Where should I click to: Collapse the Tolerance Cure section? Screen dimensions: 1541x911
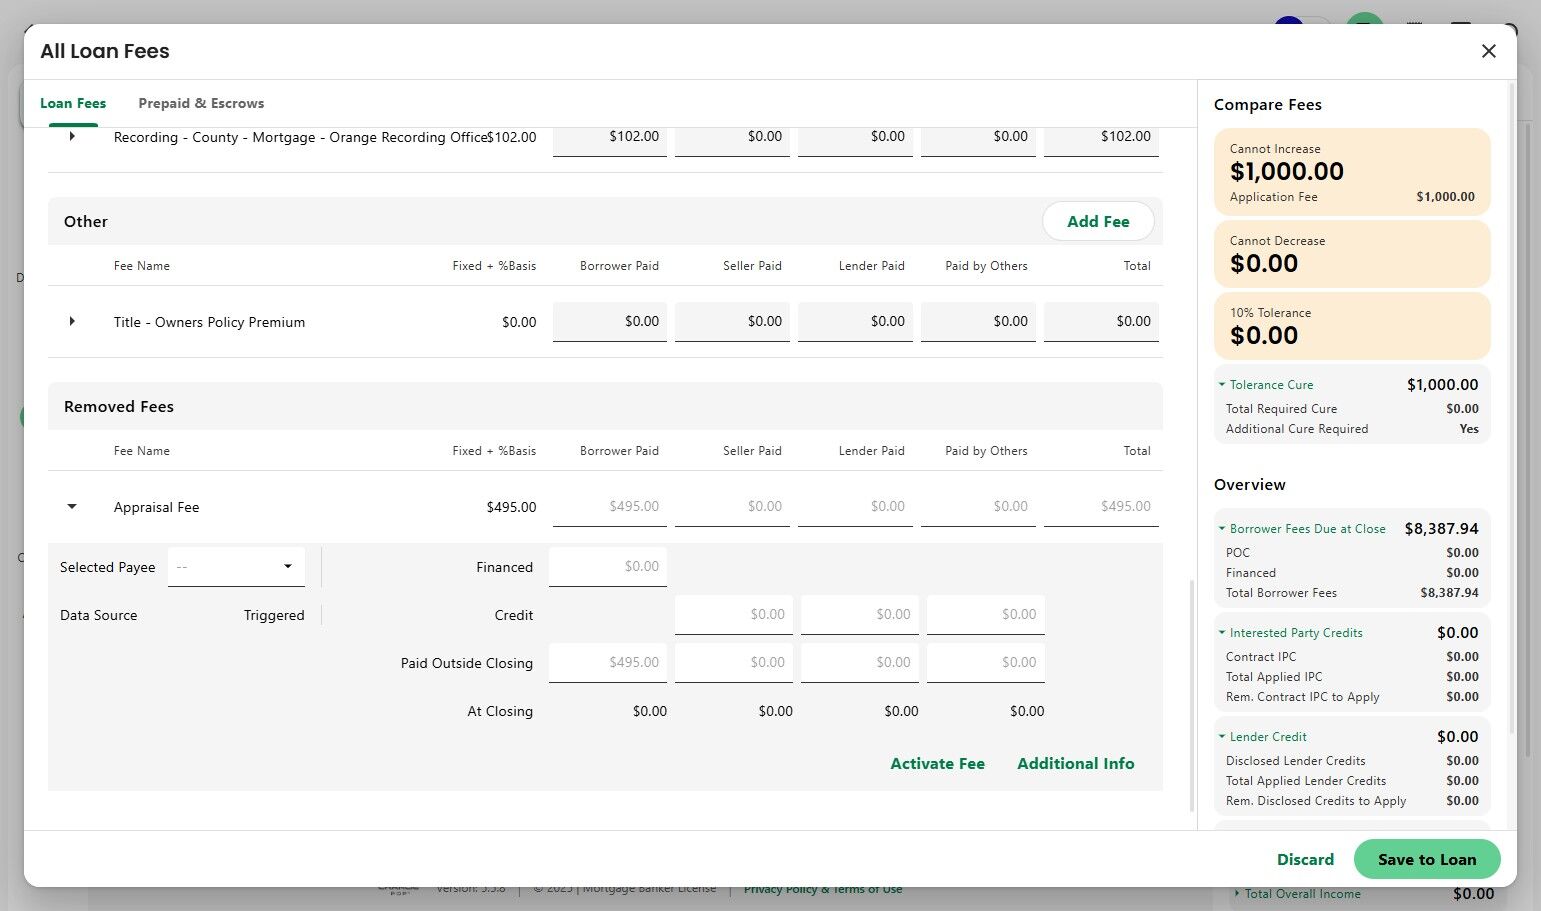click(x=1222, y=384)
